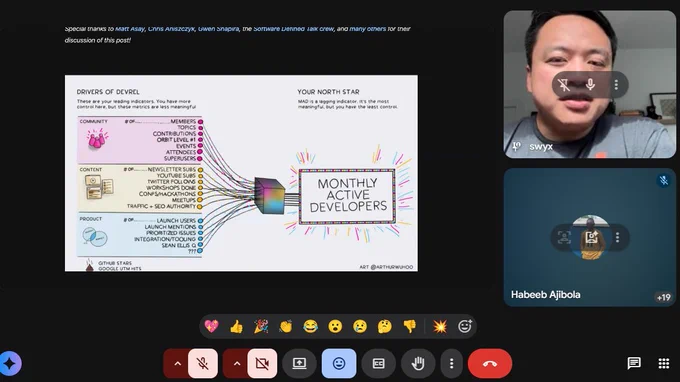Send the thinking face reaction
Viewport: 680px width, 382px height.
(x=384, y=326)
